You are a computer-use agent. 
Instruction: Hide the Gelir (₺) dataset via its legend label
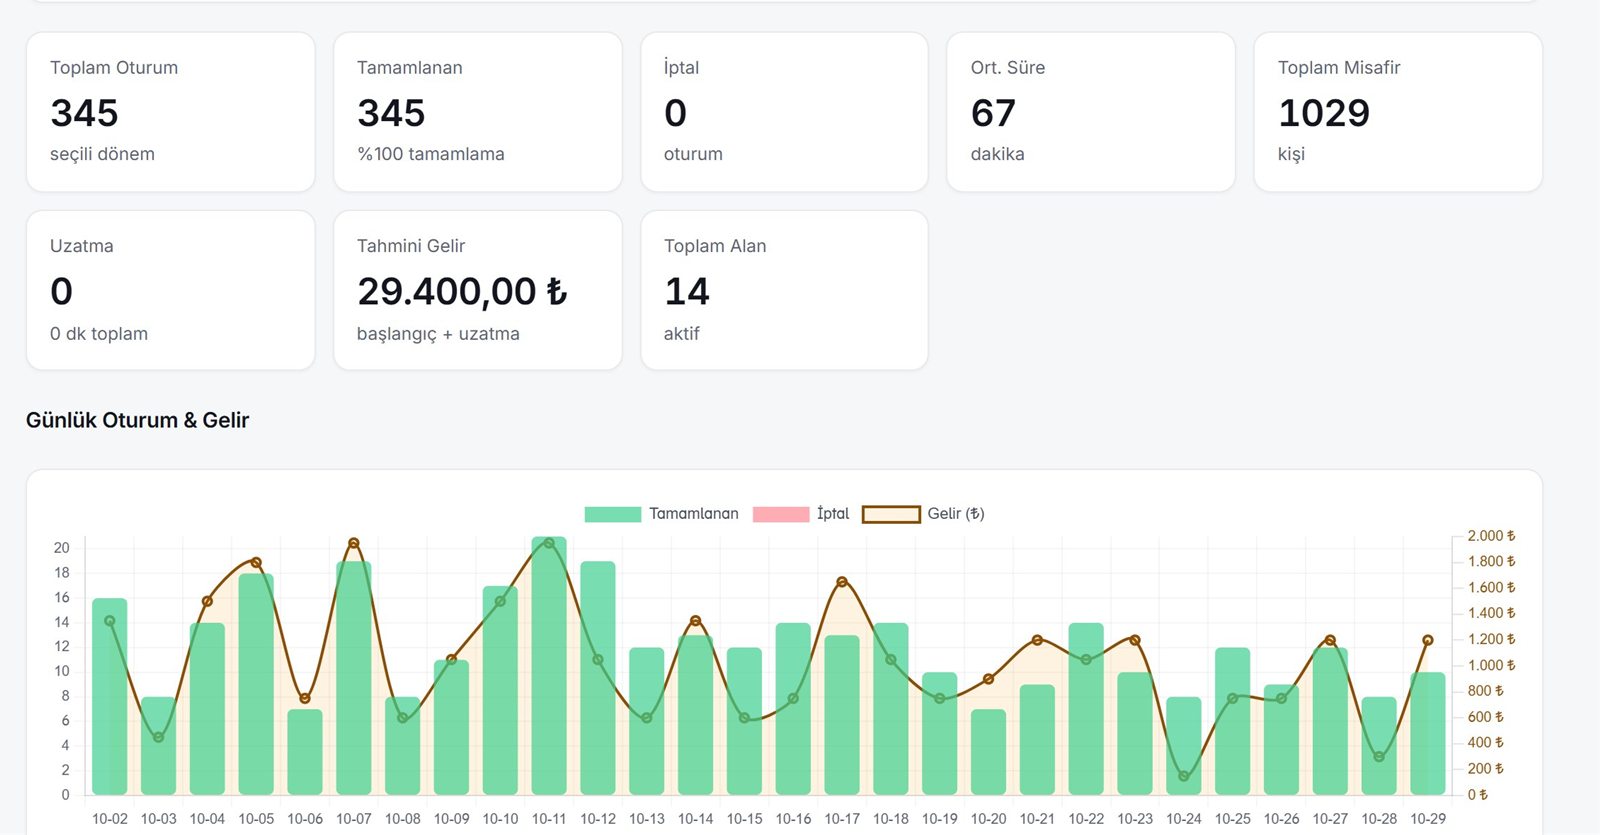click(x=956, y=514)
